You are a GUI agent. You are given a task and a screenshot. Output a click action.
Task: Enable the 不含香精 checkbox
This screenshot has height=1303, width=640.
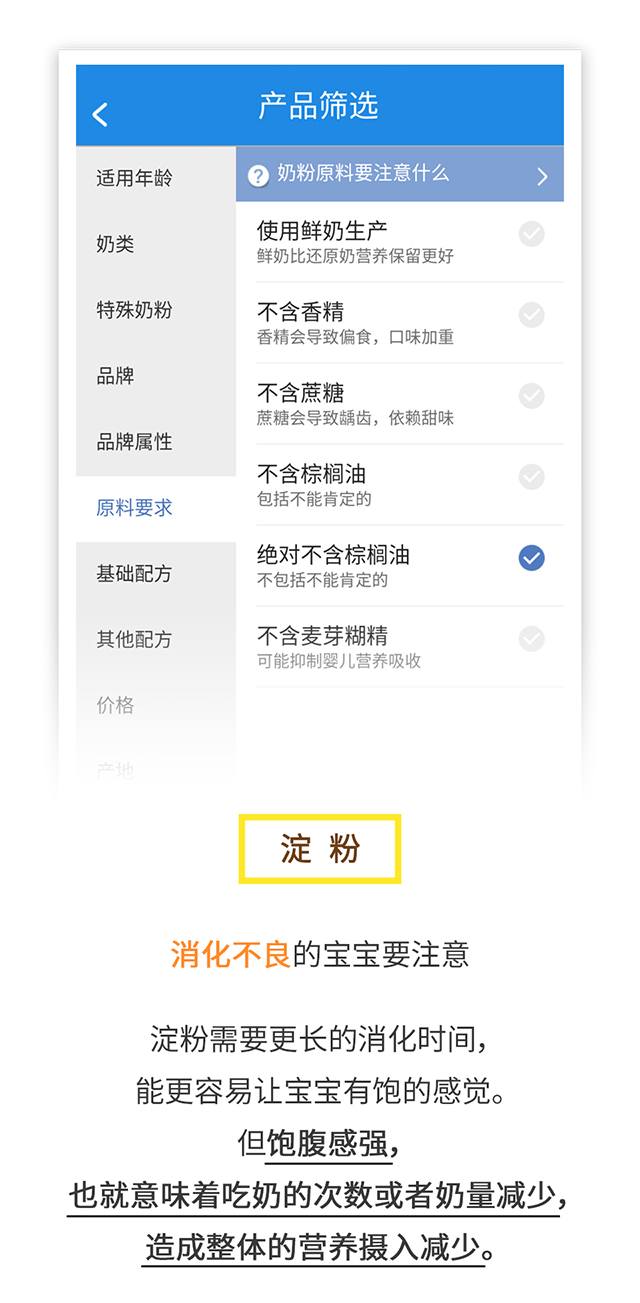[531, 315]
